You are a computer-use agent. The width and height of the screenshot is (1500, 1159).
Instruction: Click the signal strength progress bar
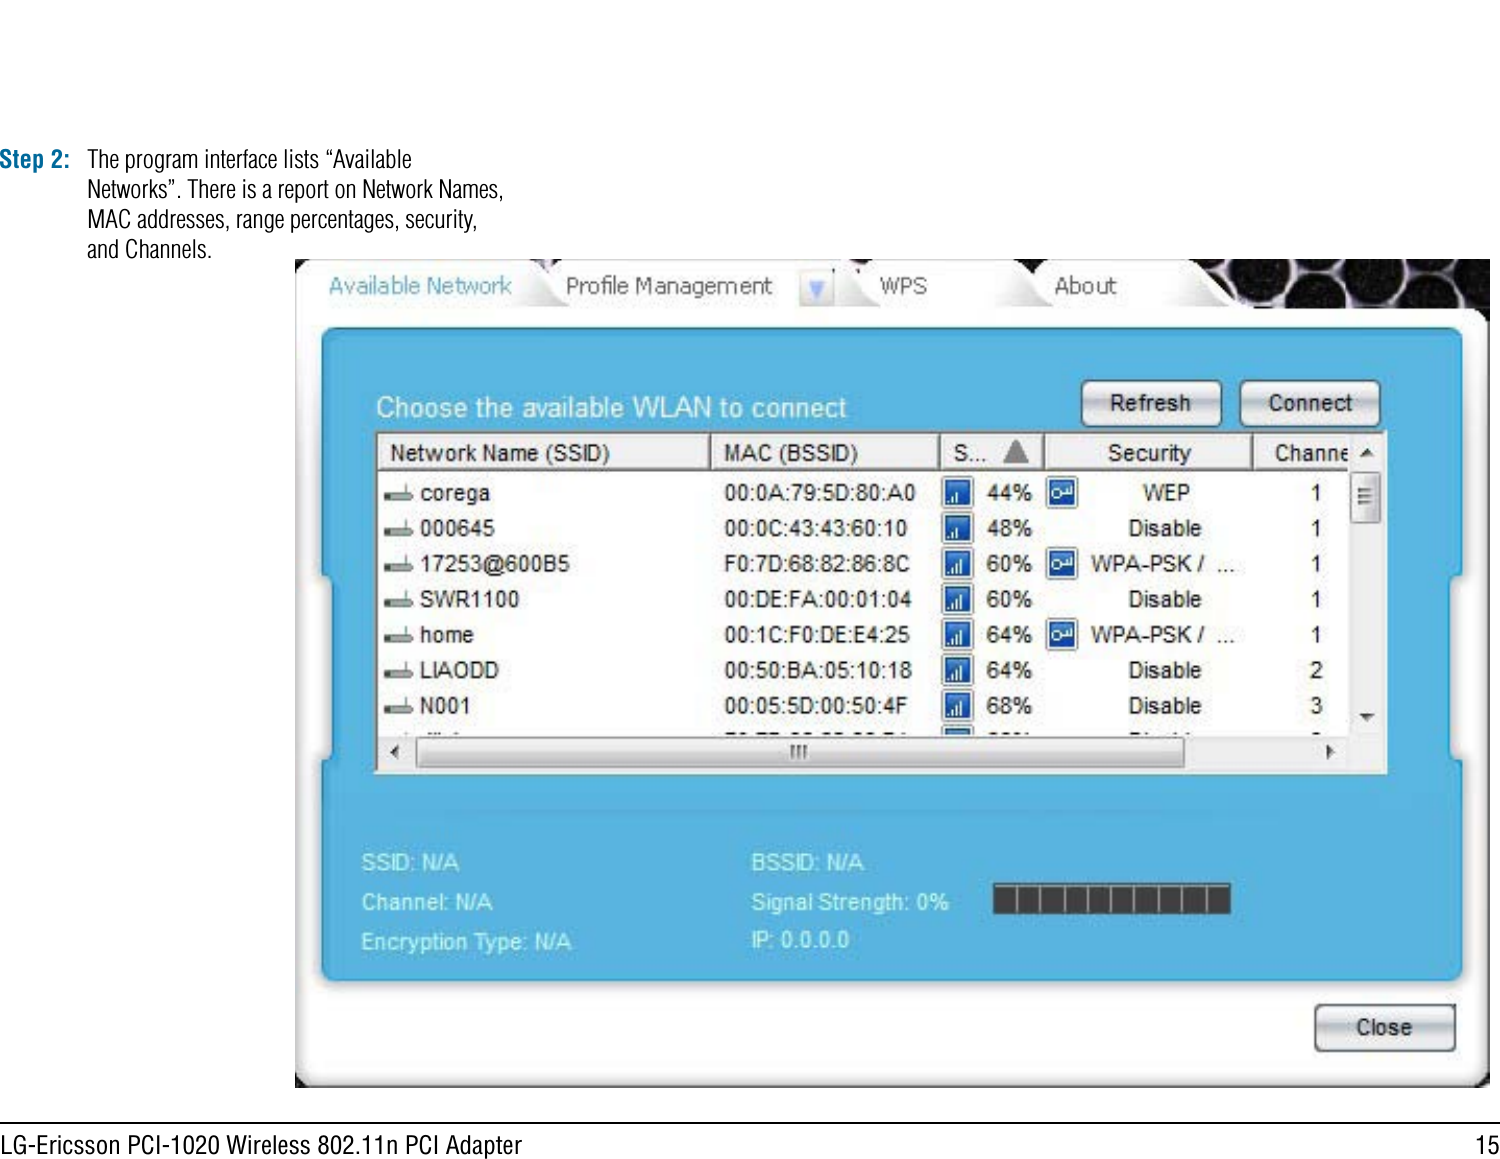pos(1111,899)
